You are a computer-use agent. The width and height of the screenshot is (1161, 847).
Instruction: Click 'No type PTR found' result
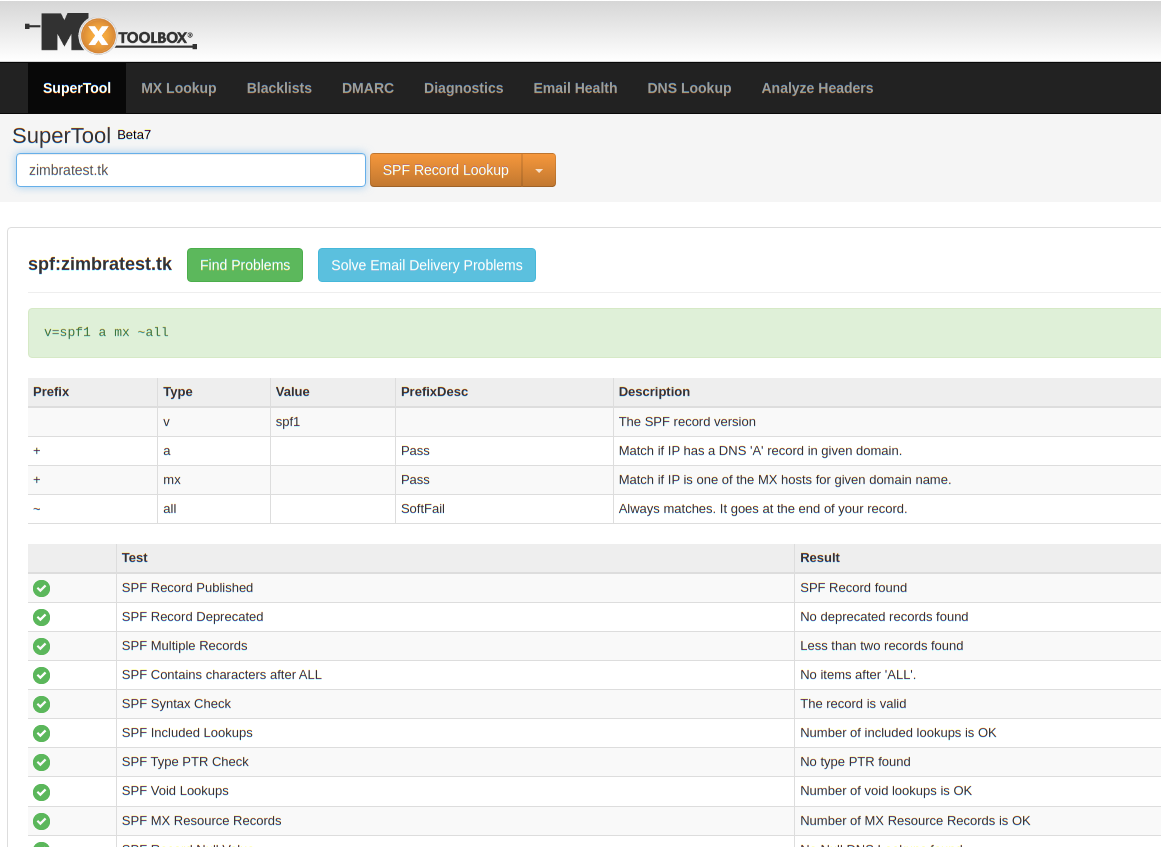pyautogui.click(x=855, y=762)
